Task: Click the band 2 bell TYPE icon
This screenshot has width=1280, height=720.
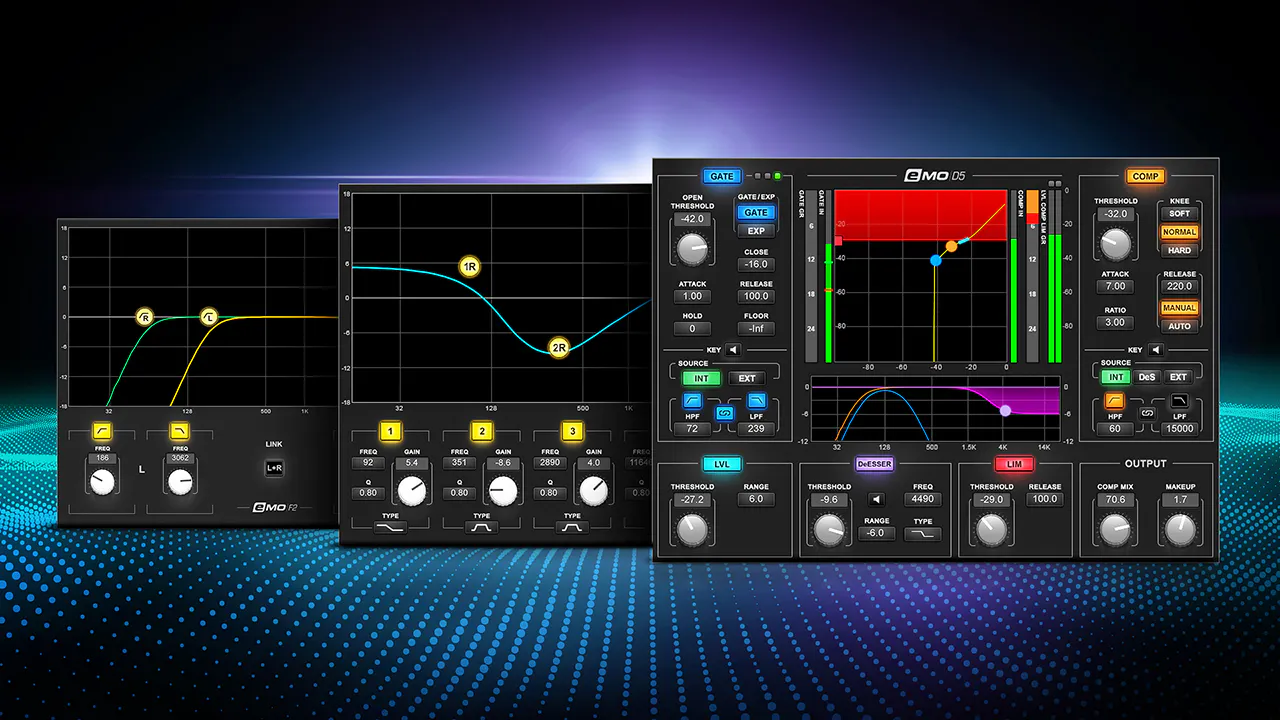Action: pos(482,527)
